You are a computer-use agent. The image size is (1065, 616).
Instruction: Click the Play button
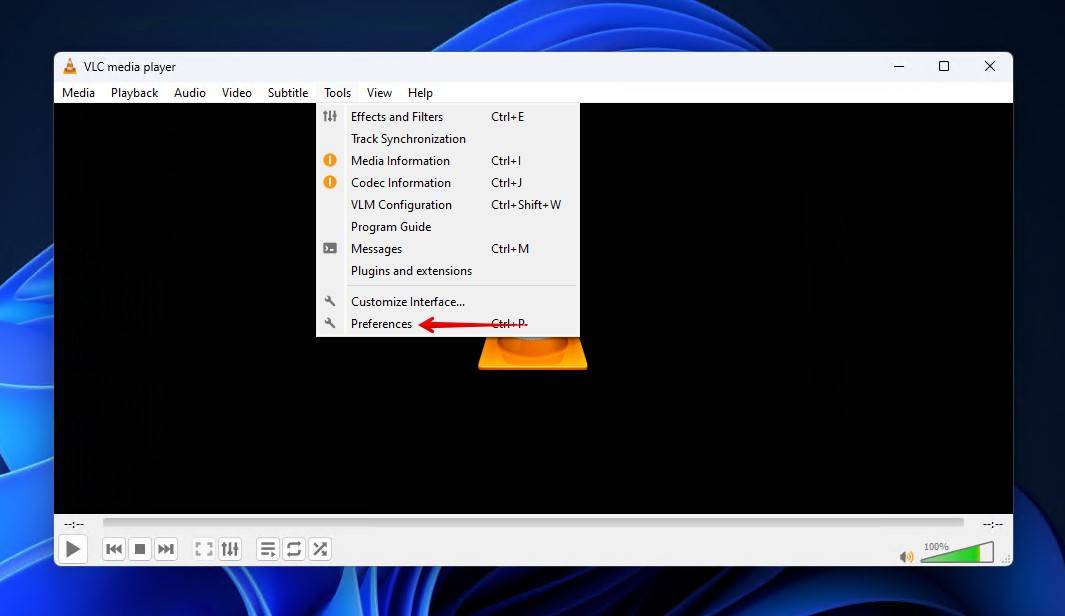(73, 549)
